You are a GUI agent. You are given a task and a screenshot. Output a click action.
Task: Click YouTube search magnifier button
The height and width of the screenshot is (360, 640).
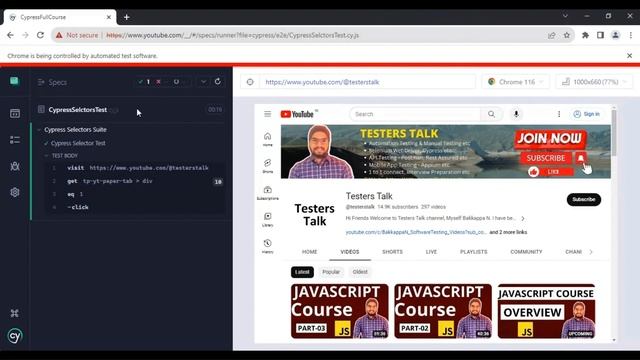tap(491, 114)
